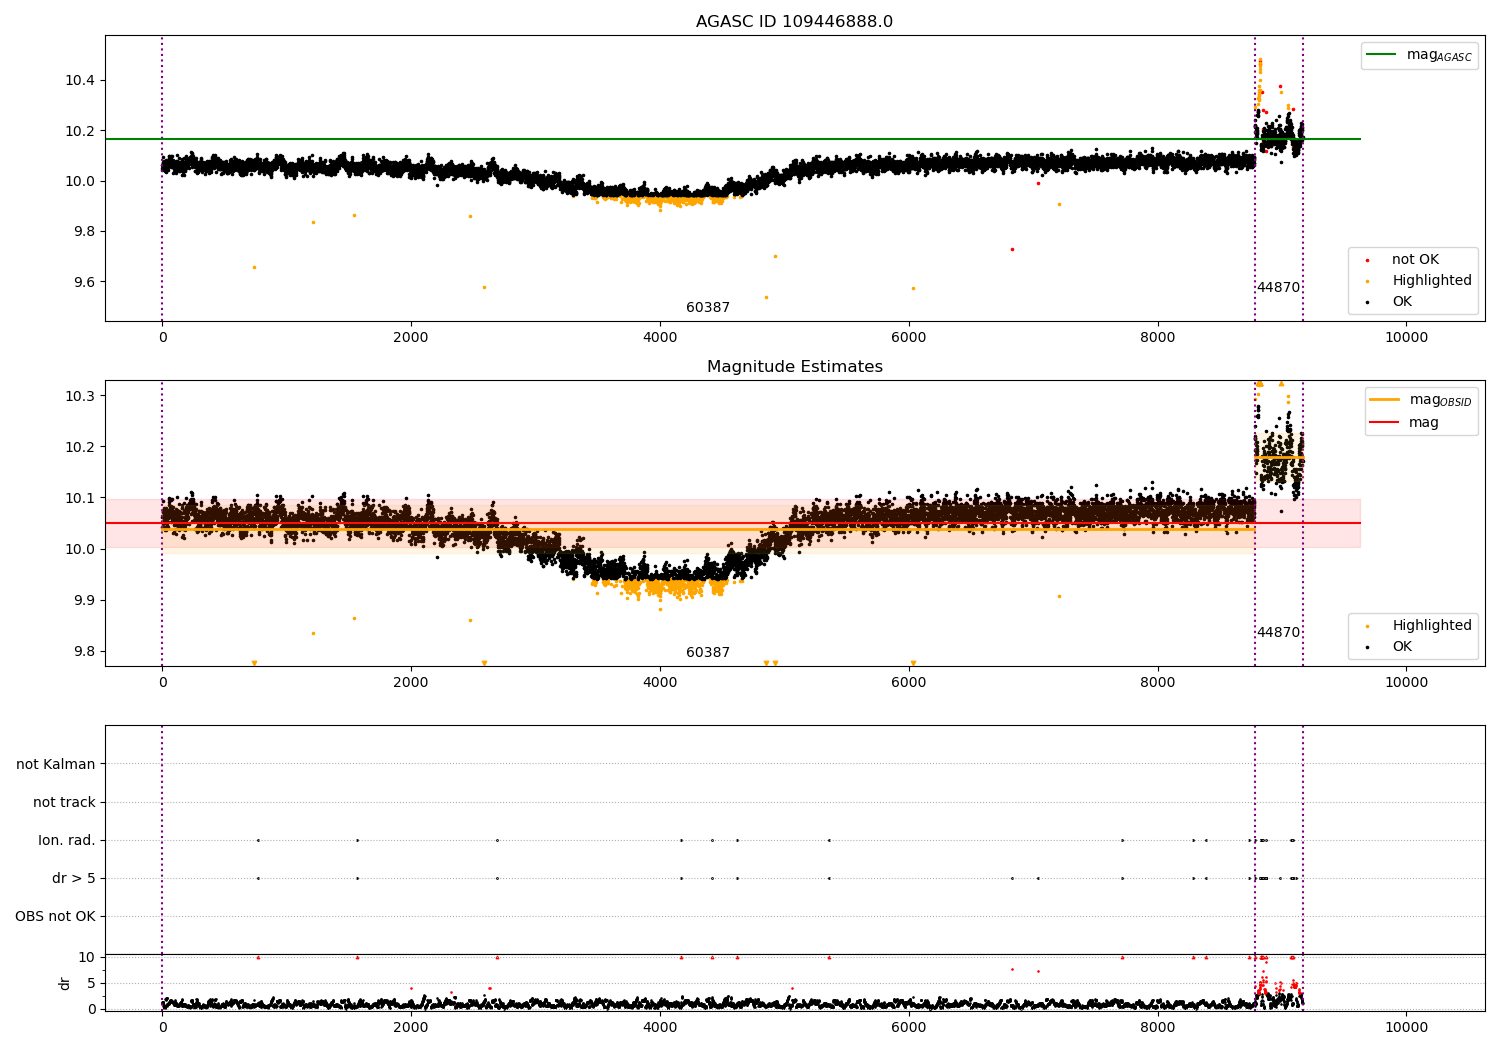Click orange line sample beside mag OBSID legend
The width and height of the screenshot is (1500, 1050).
[x=1385, y=399]
